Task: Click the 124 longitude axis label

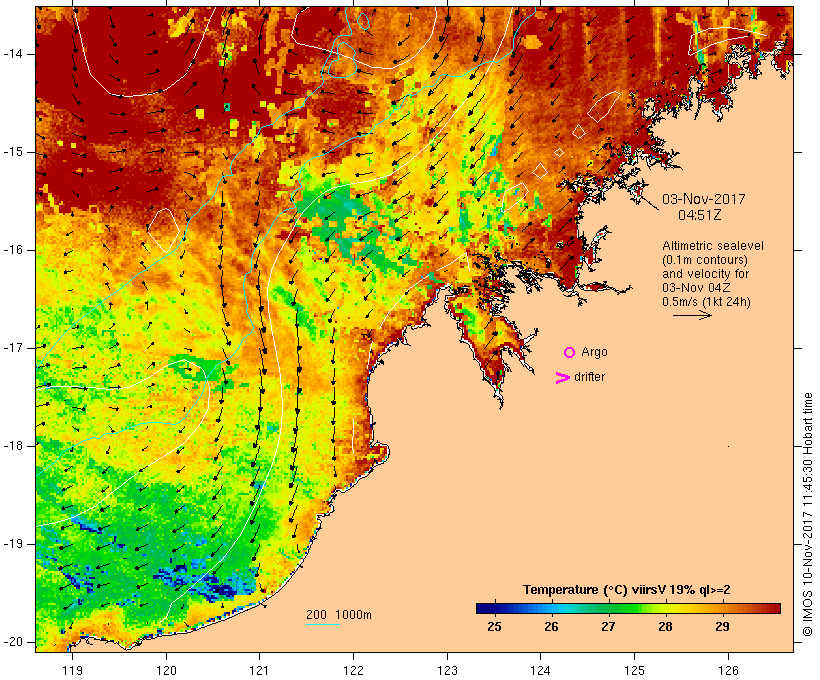Action: pos(540,670)
